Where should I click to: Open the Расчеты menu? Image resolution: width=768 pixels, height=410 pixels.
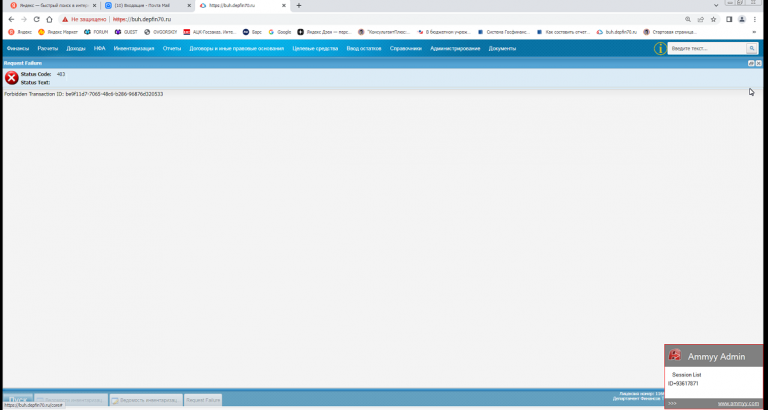click(48, 48)
